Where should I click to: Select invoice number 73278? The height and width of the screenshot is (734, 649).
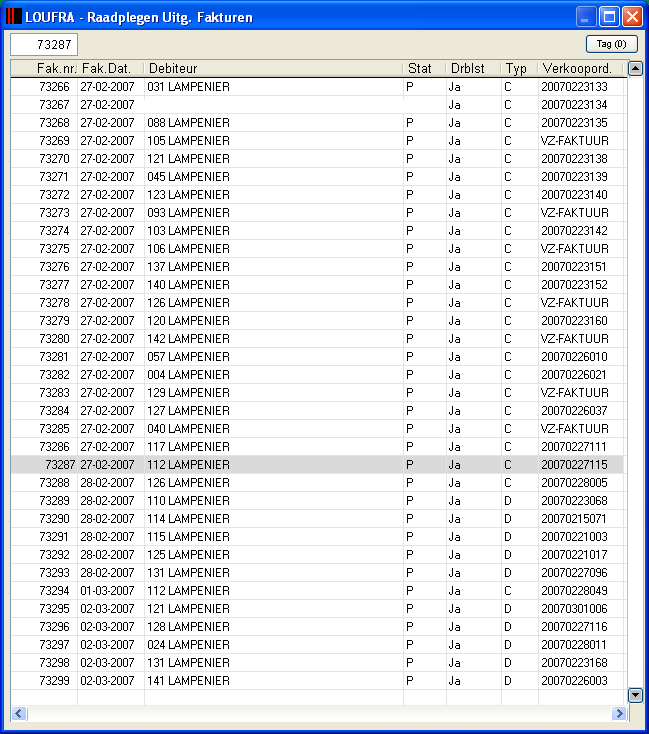pos(54,303)
